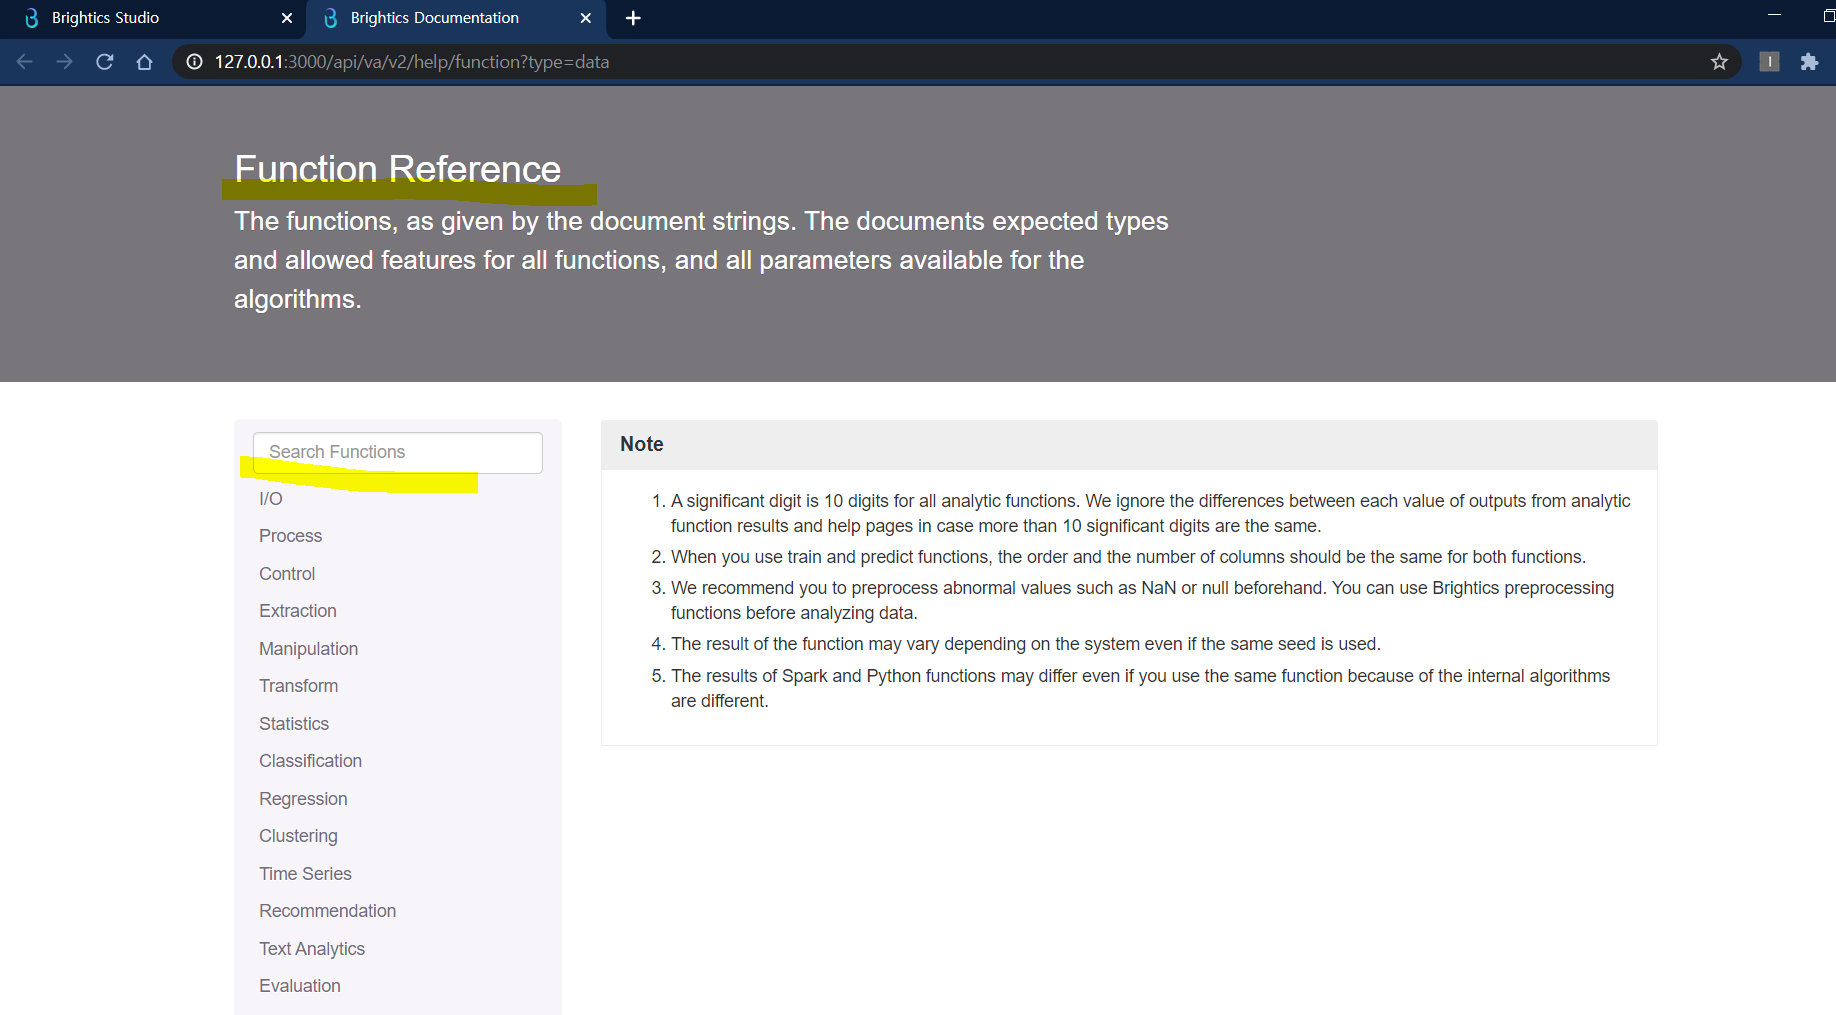Screen dimensions: 1836x1015
Task: Select the Control category
Action: pos(287,574)
